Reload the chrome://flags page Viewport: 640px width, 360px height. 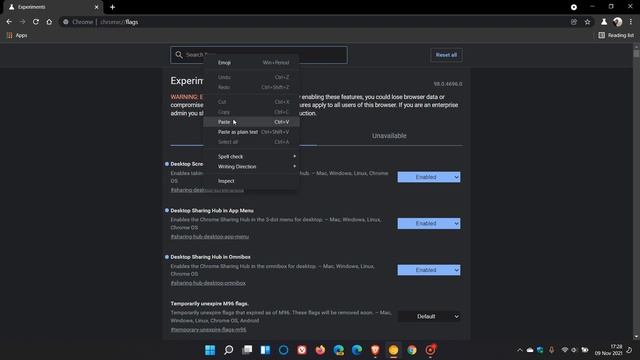(x=36, y=22)
